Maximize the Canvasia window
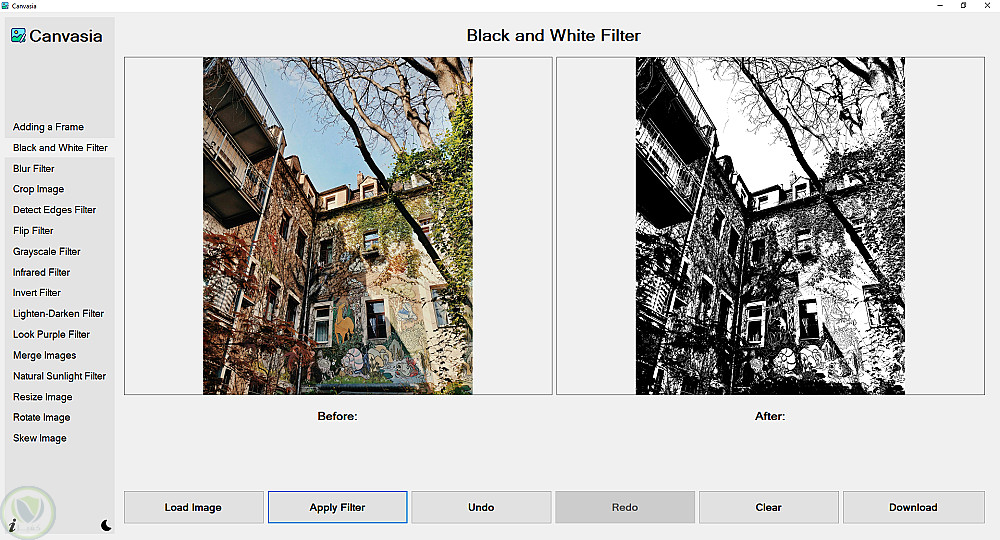 click(963, 5)
